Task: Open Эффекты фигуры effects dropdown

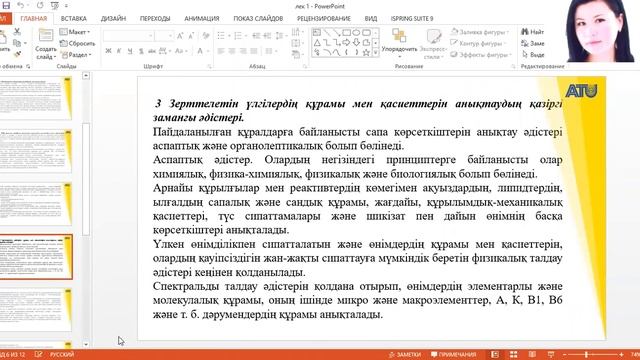Action: point(481,54)
